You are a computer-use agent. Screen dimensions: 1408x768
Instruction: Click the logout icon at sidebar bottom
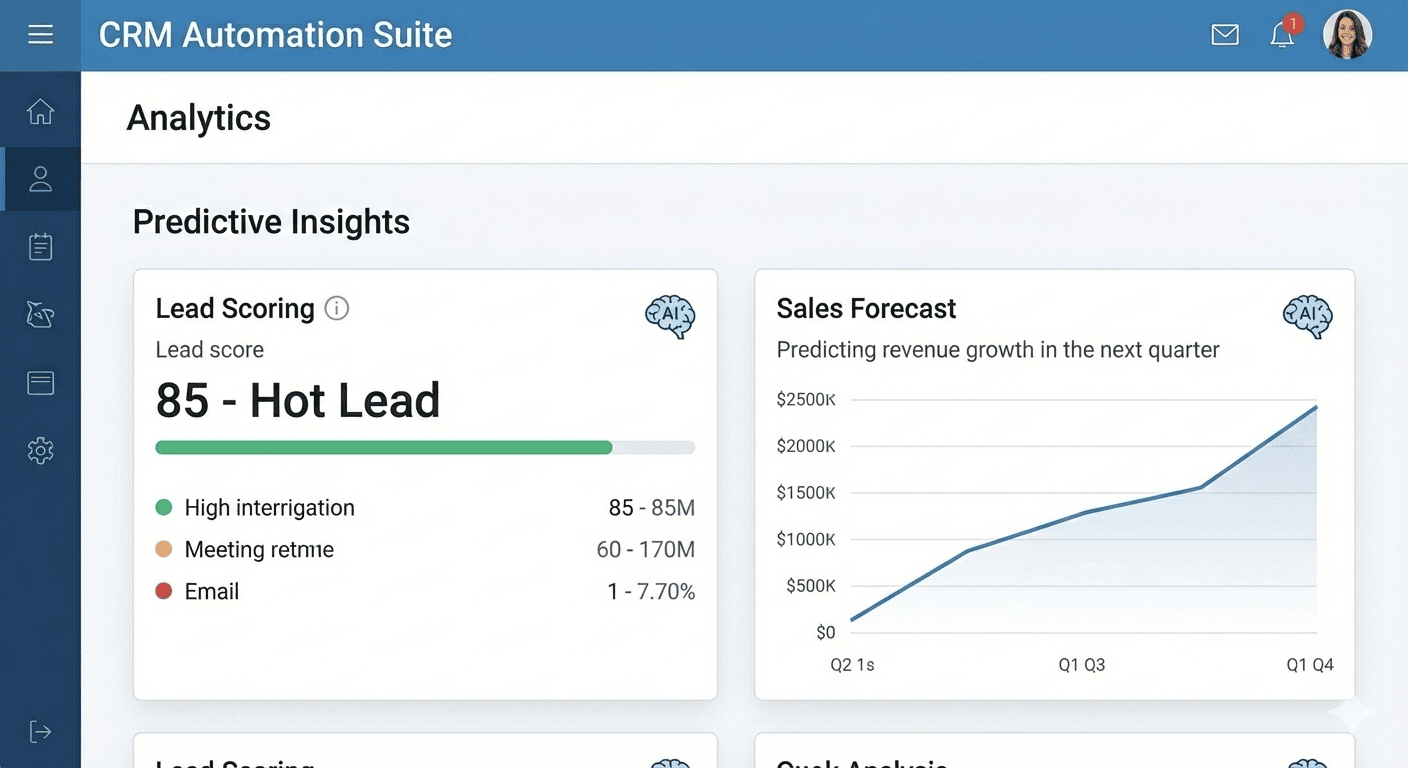click(x=40, y=732)
